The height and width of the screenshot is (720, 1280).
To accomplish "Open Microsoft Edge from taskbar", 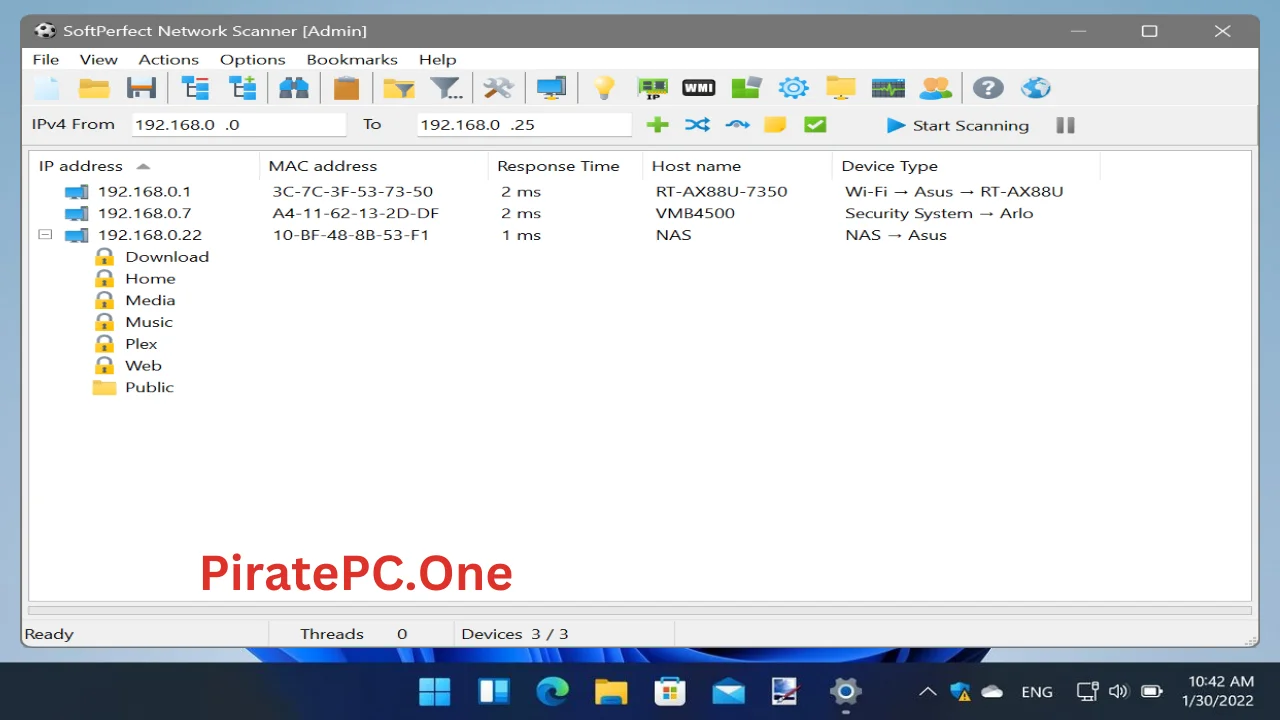I will click(552, 691).
